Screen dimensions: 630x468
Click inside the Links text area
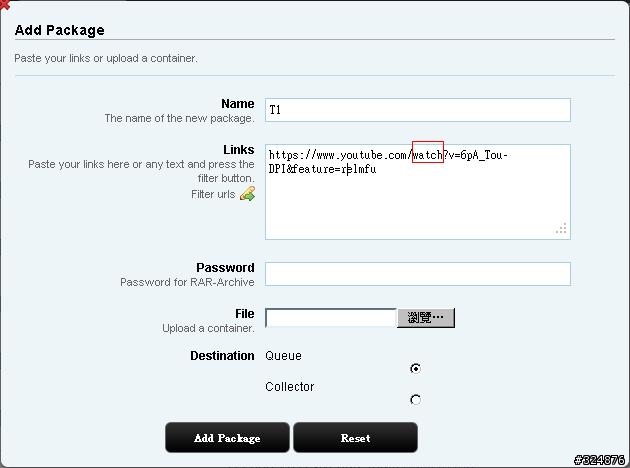[x=417, y=192]
